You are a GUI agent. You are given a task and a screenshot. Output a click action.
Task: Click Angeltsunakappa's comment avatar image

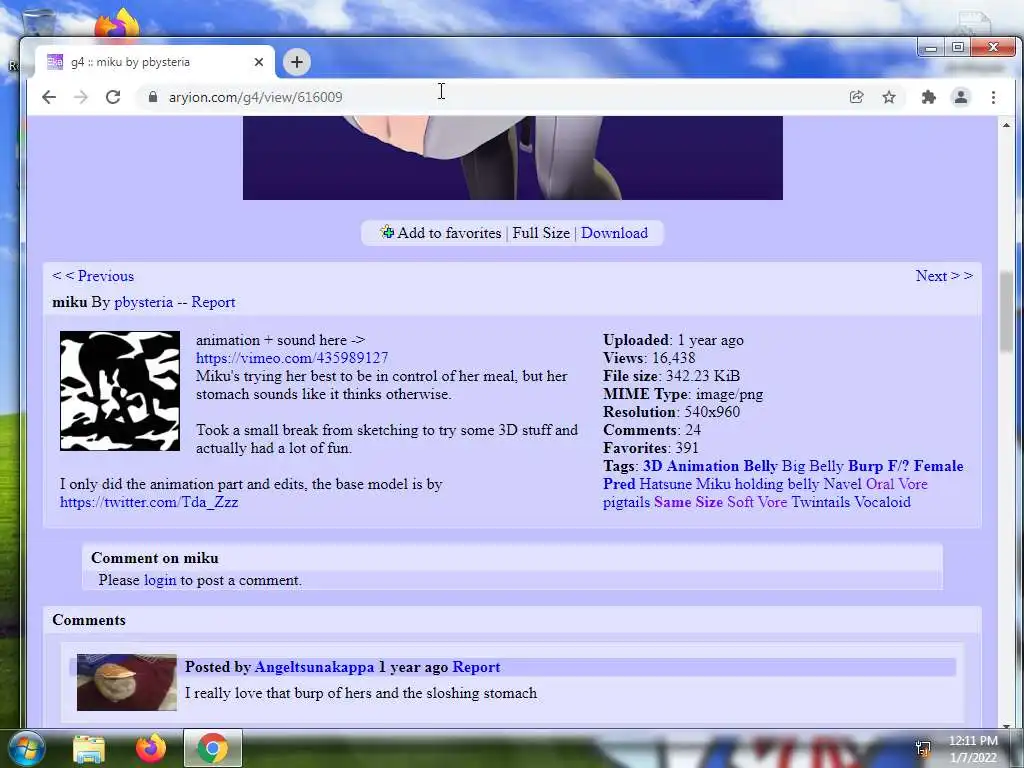tap(127, 682)
